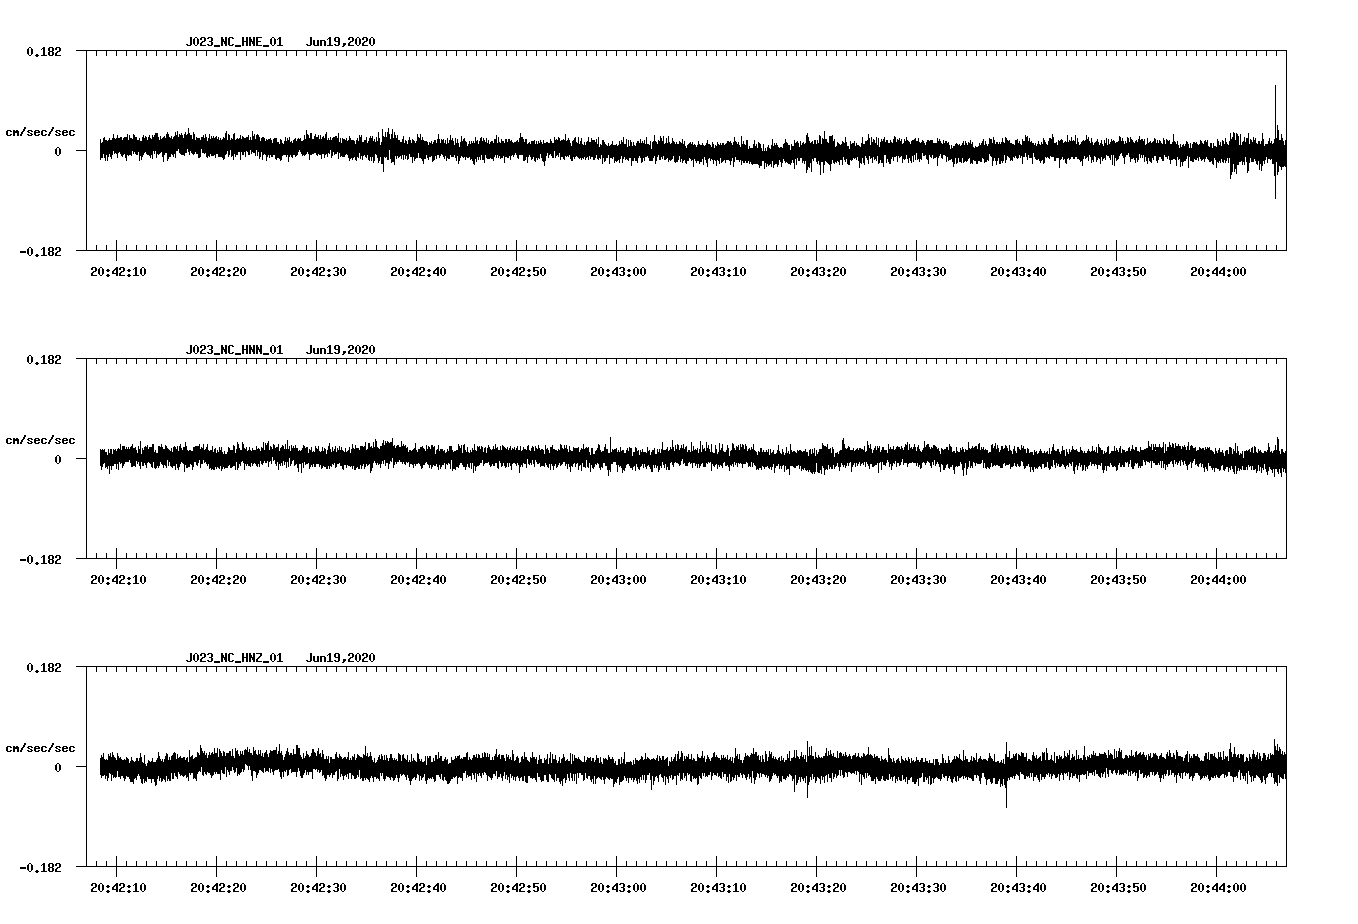The image size is (1358, 924).
Task: Click the J023_NC_HNN_01 channel title
Action: coord(234,350)
